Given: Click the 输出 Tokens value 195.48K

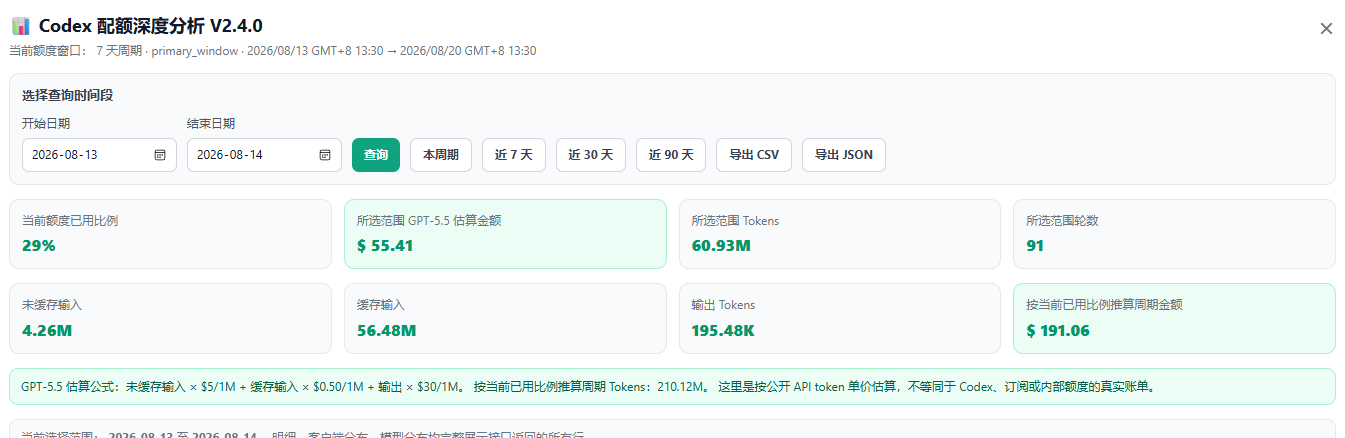Looking at the screenshot, I should (x=723, y=330).
